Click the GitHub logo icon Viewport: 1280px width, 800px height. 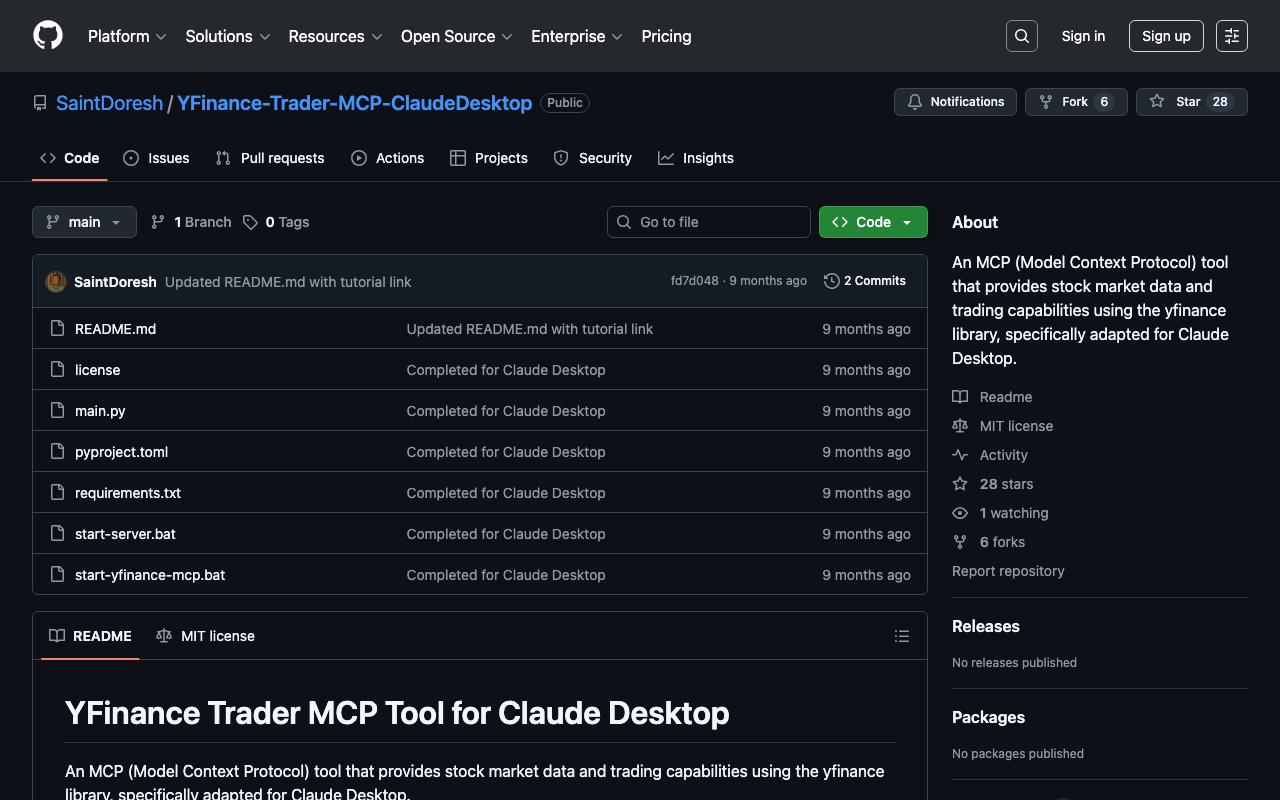[48, 36]
